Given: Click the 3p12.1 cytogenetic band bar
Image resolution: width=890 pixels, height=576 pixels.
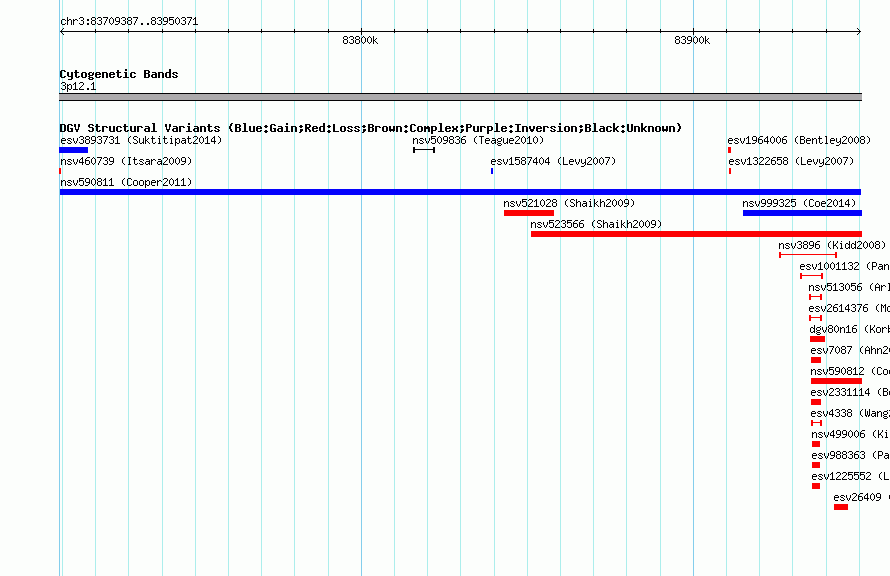Looking at the screenshot, I should click(460, 97).
